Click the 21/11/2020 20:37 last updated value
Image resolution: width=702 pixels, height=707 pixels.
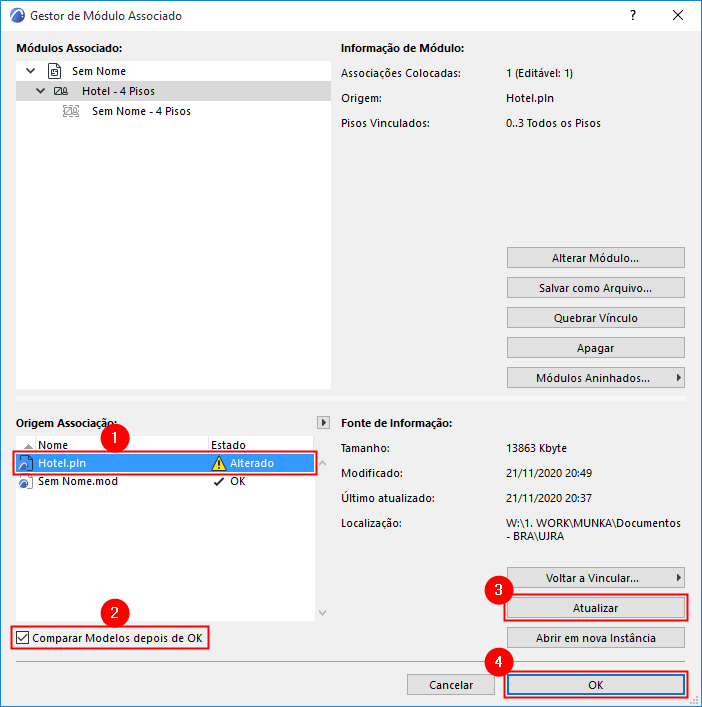549,498
